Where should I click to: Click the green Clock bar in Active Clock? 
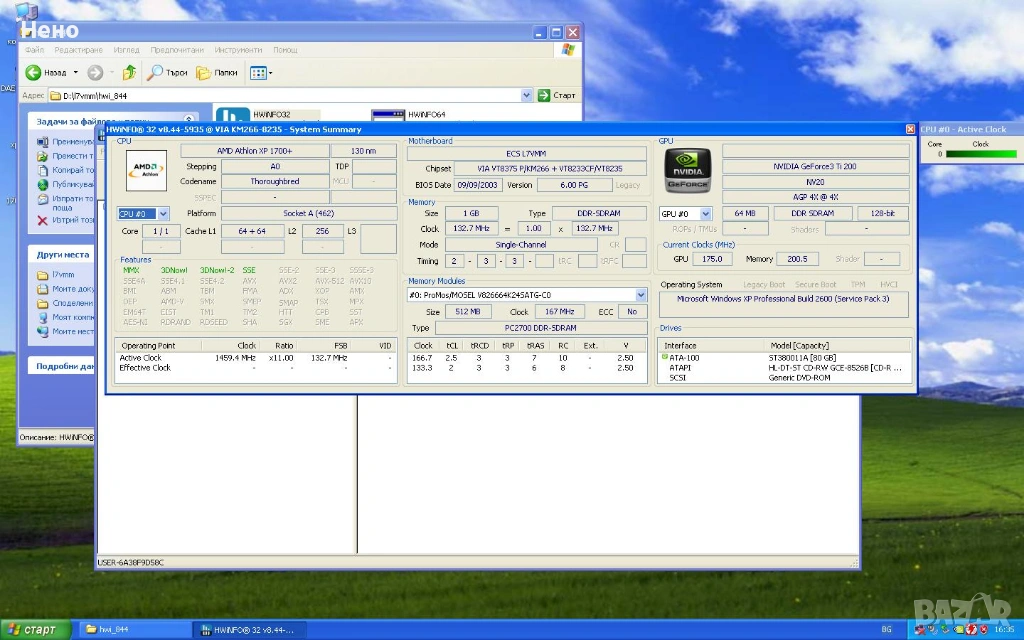coord(980,154)
